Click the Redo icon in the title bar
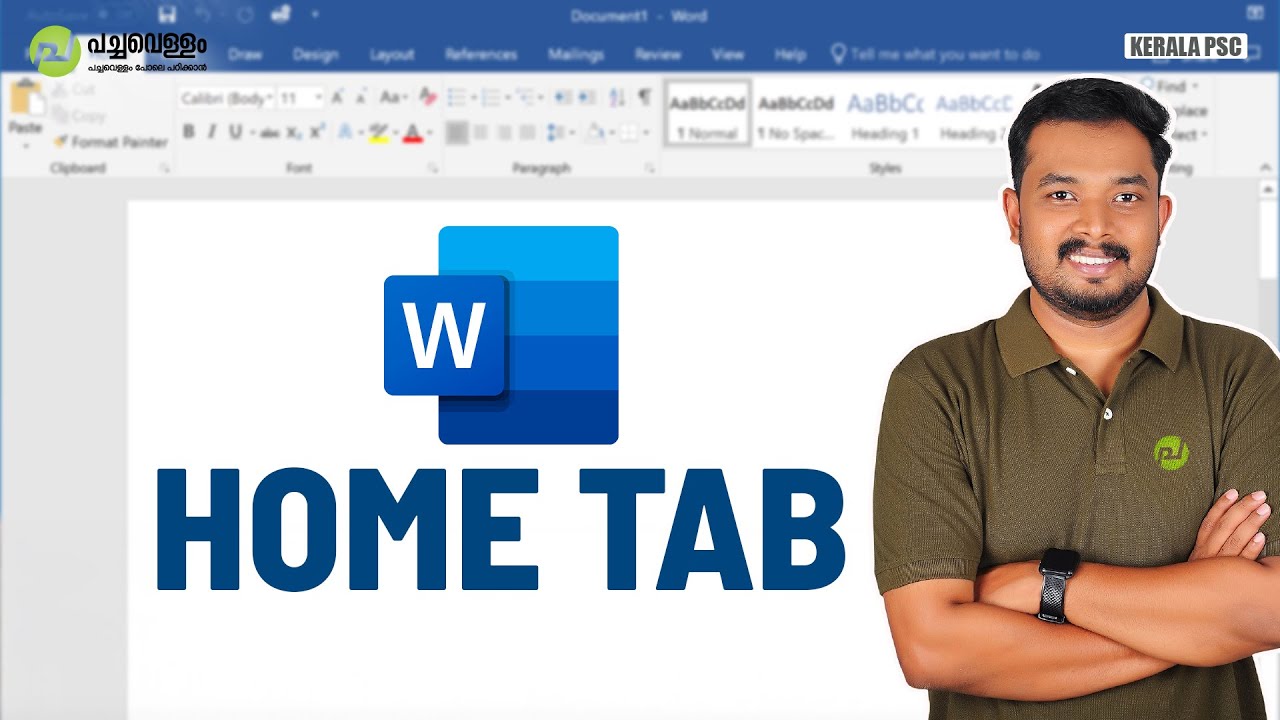1280x720 pixels. pyautogui.click(x=245, y=14)
